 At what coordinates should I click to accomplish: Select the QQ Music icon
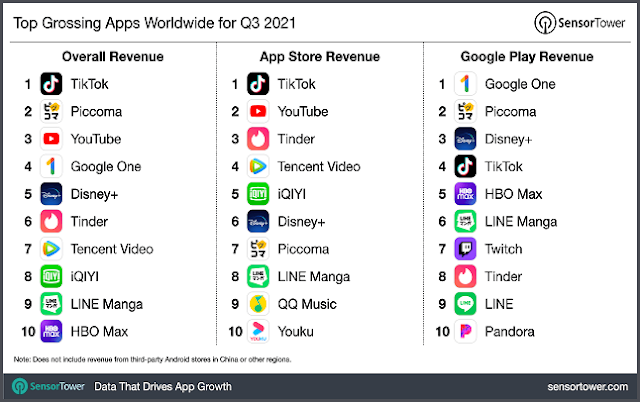[x=258, y=304]
